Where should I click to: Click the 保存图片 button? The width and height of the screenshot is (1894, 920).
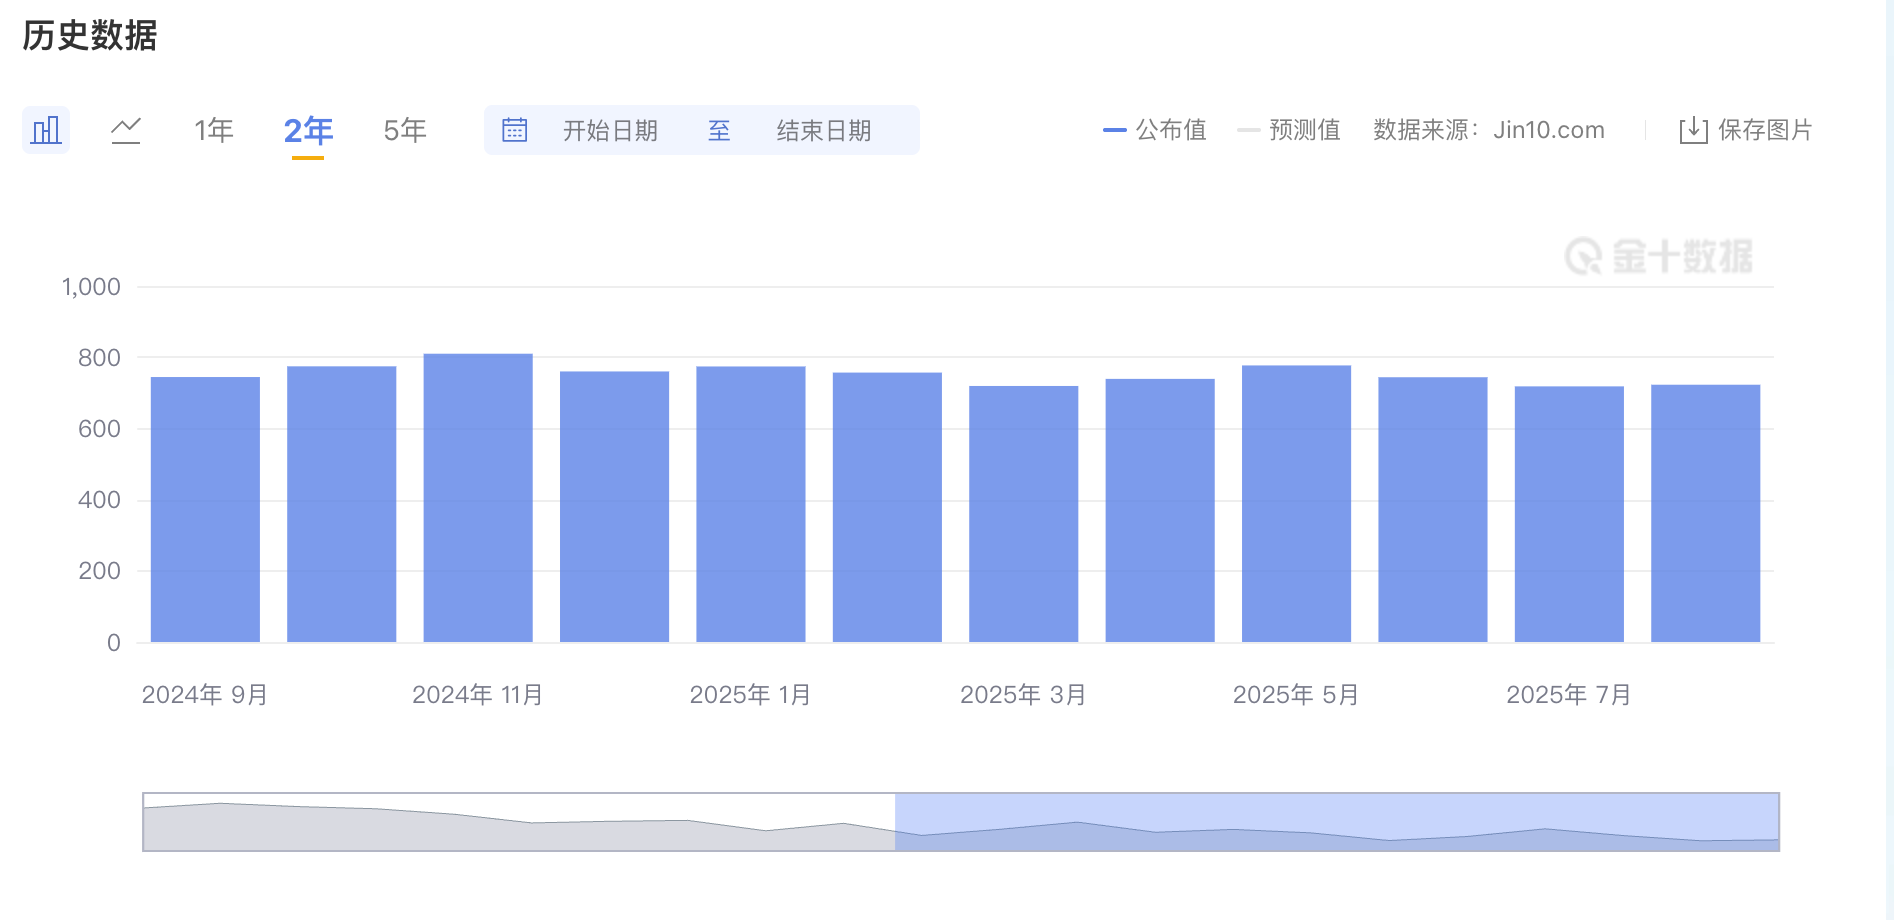(x=1763, y=129)
